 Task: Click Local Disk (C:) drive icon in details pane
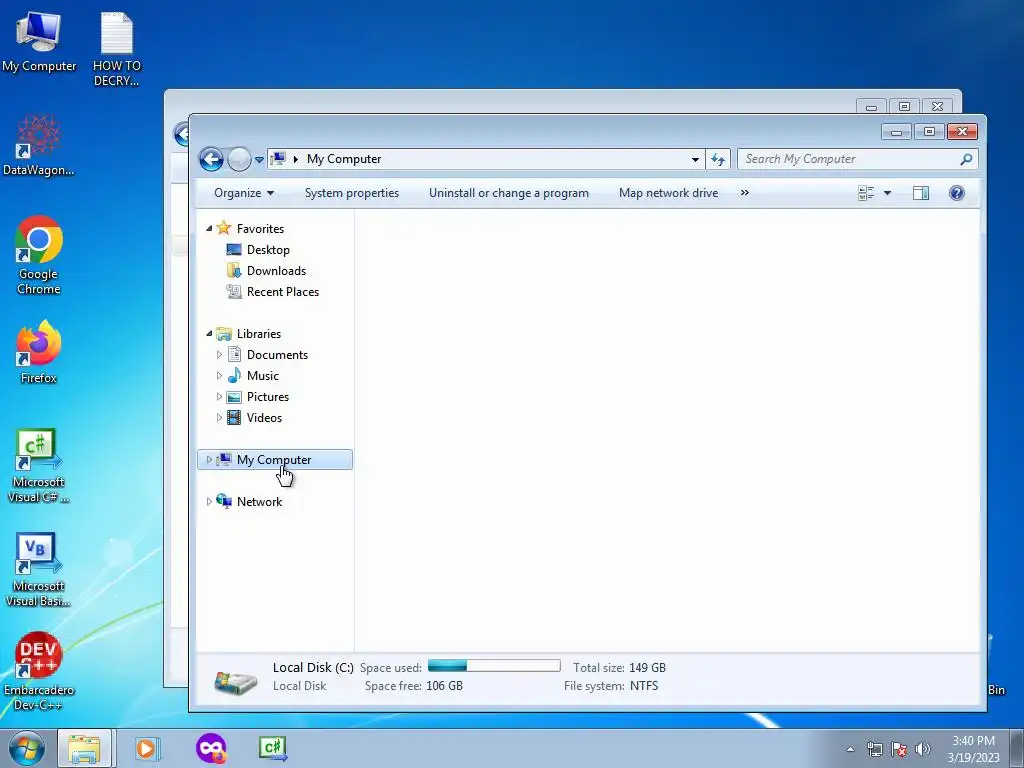pos(236,682)
